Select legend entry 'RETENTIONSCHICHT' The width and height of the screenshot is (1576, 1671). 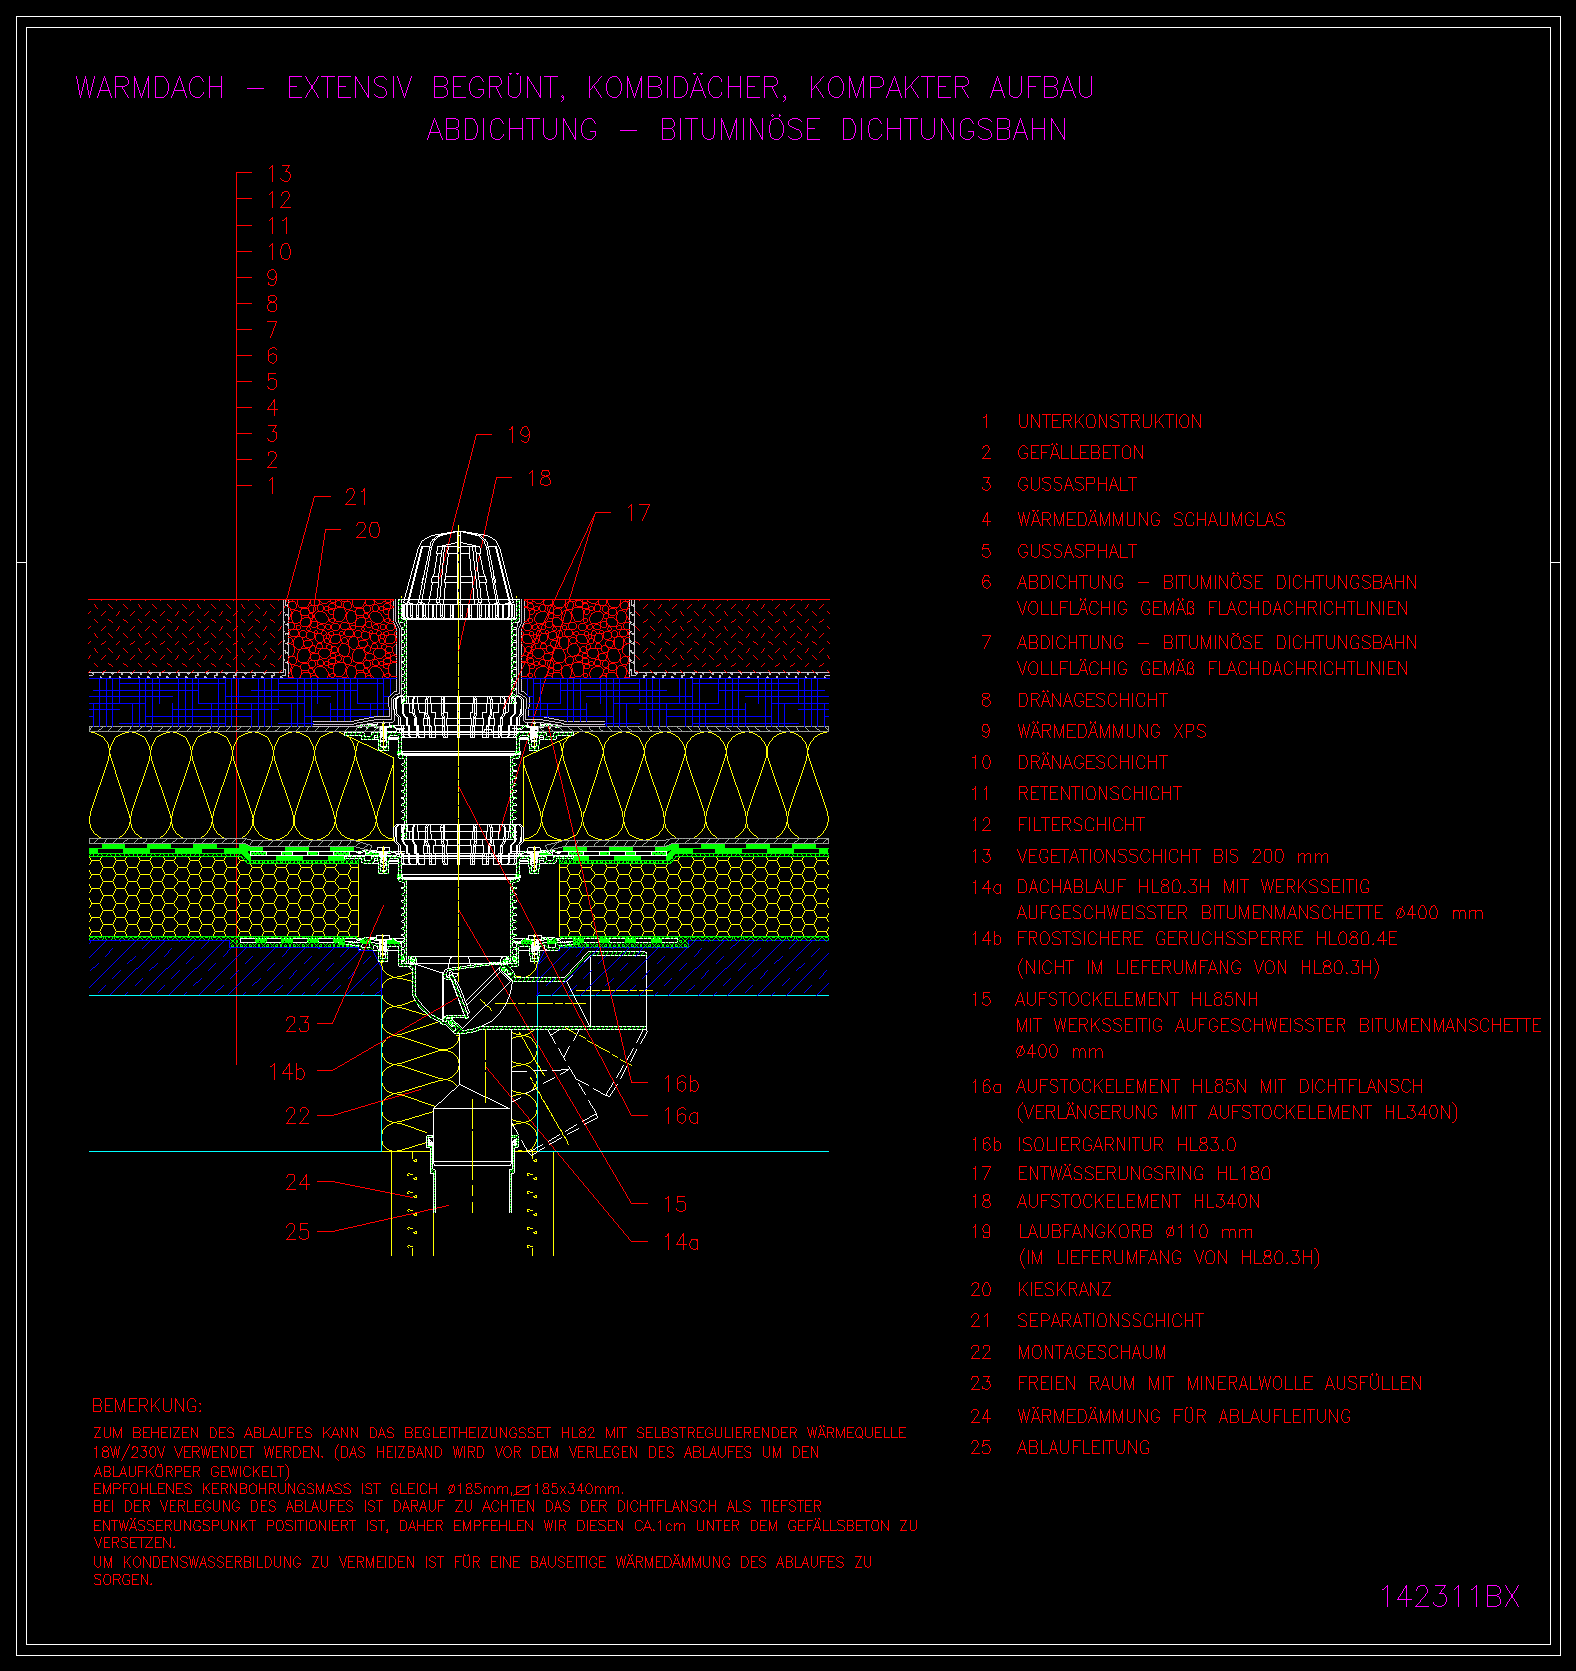pyautogui.click(x=1099, y=794)
